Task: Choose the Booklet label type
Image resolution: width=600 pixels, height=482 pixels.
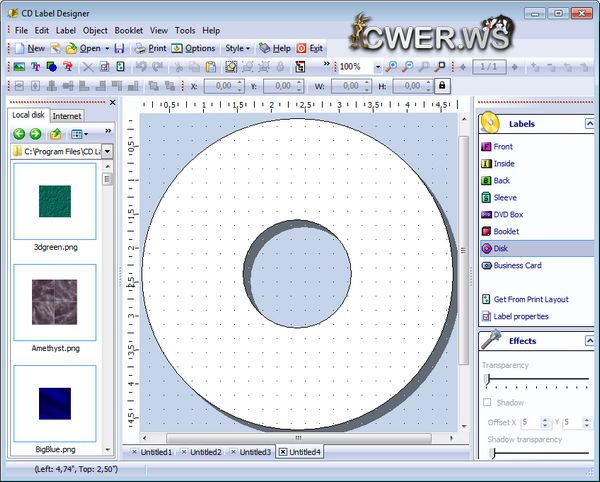Action: (x=506, y=232)
